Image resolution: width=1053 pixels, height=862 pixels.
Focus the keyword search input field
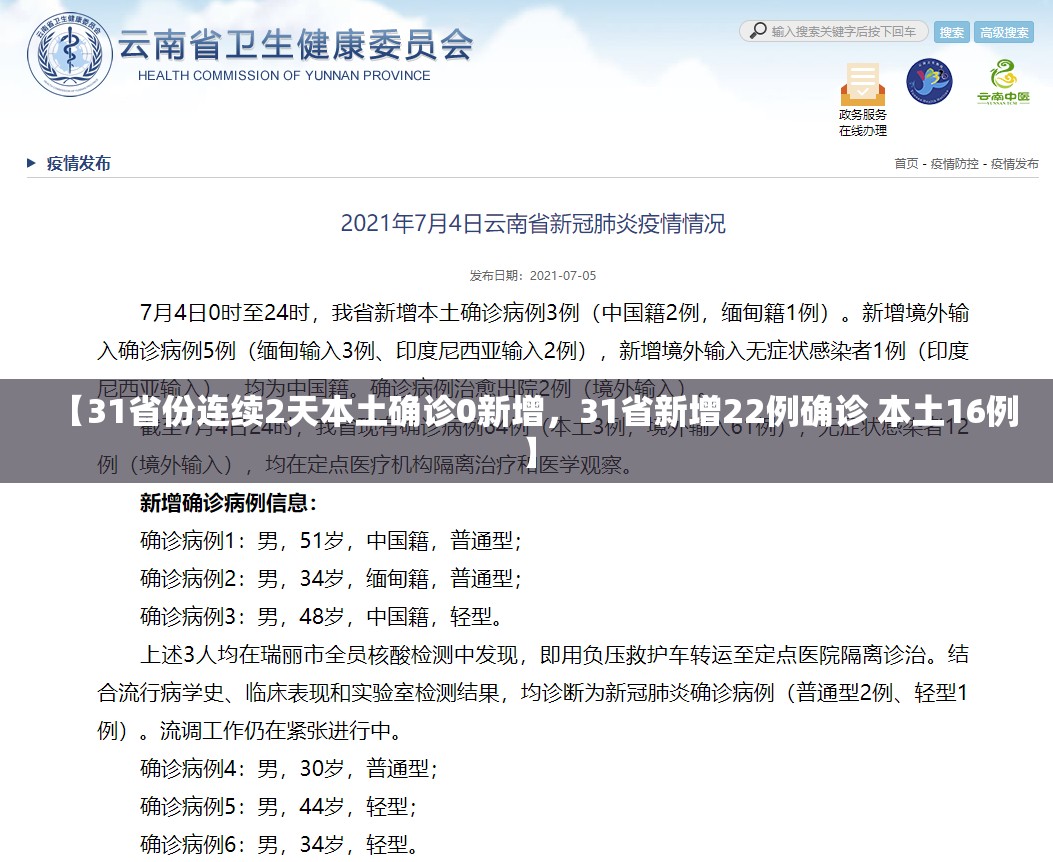(x=834, y=32)
